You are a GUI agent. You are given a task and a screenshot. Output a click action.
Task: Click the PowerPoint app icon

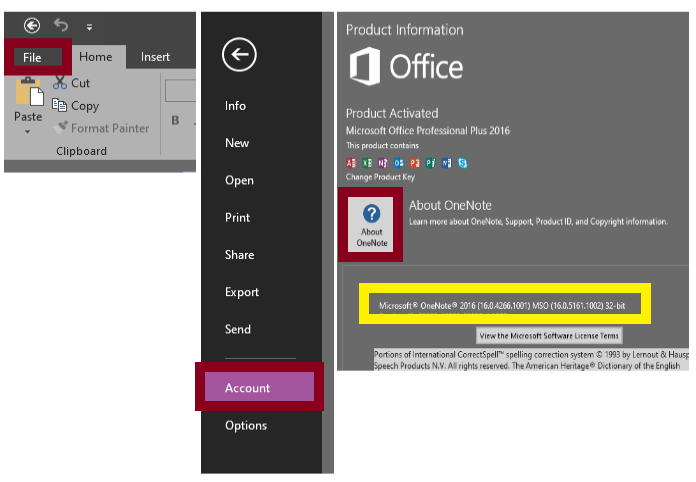415,163
